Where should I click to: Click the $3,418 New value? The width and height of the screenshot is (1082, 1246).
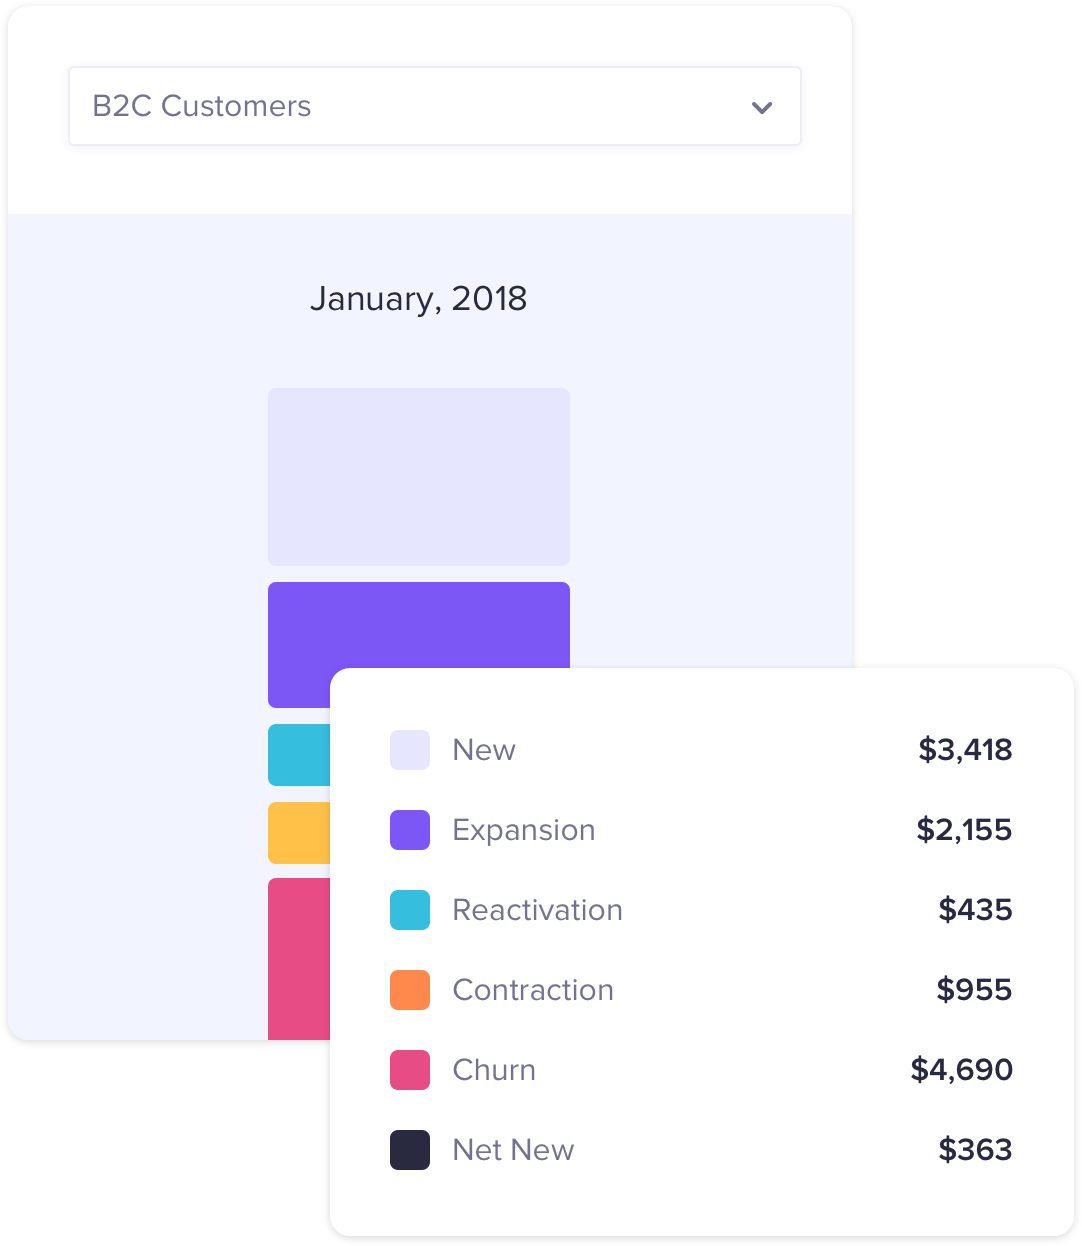tap(965, 750)
